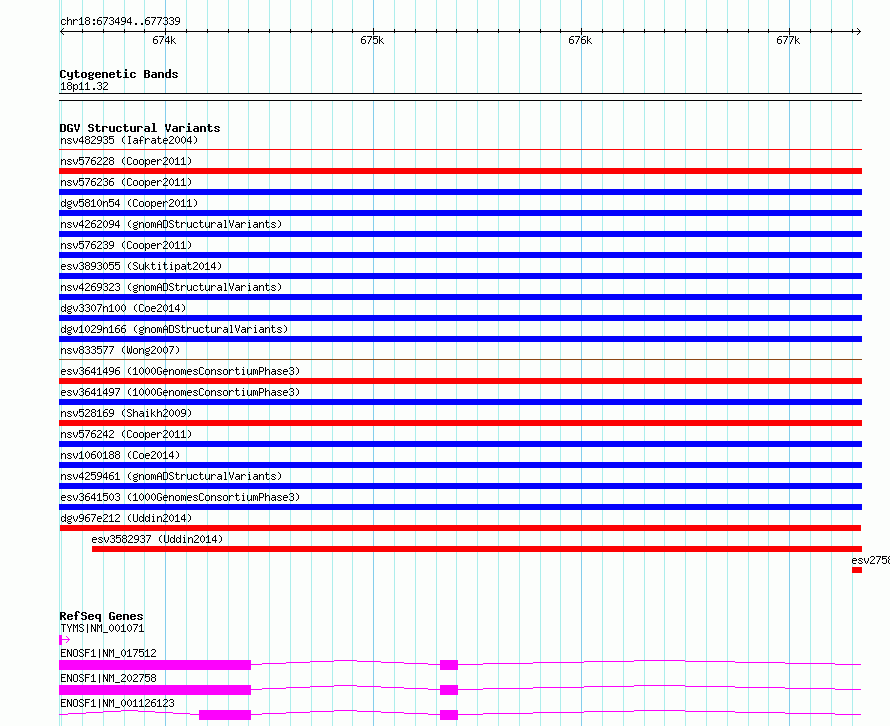Open variant nsv4262094 (gnomADStructuralVariants)
The width and height of the screenshot is (890, 726).
pyautogui.click(x=171, y=224)
